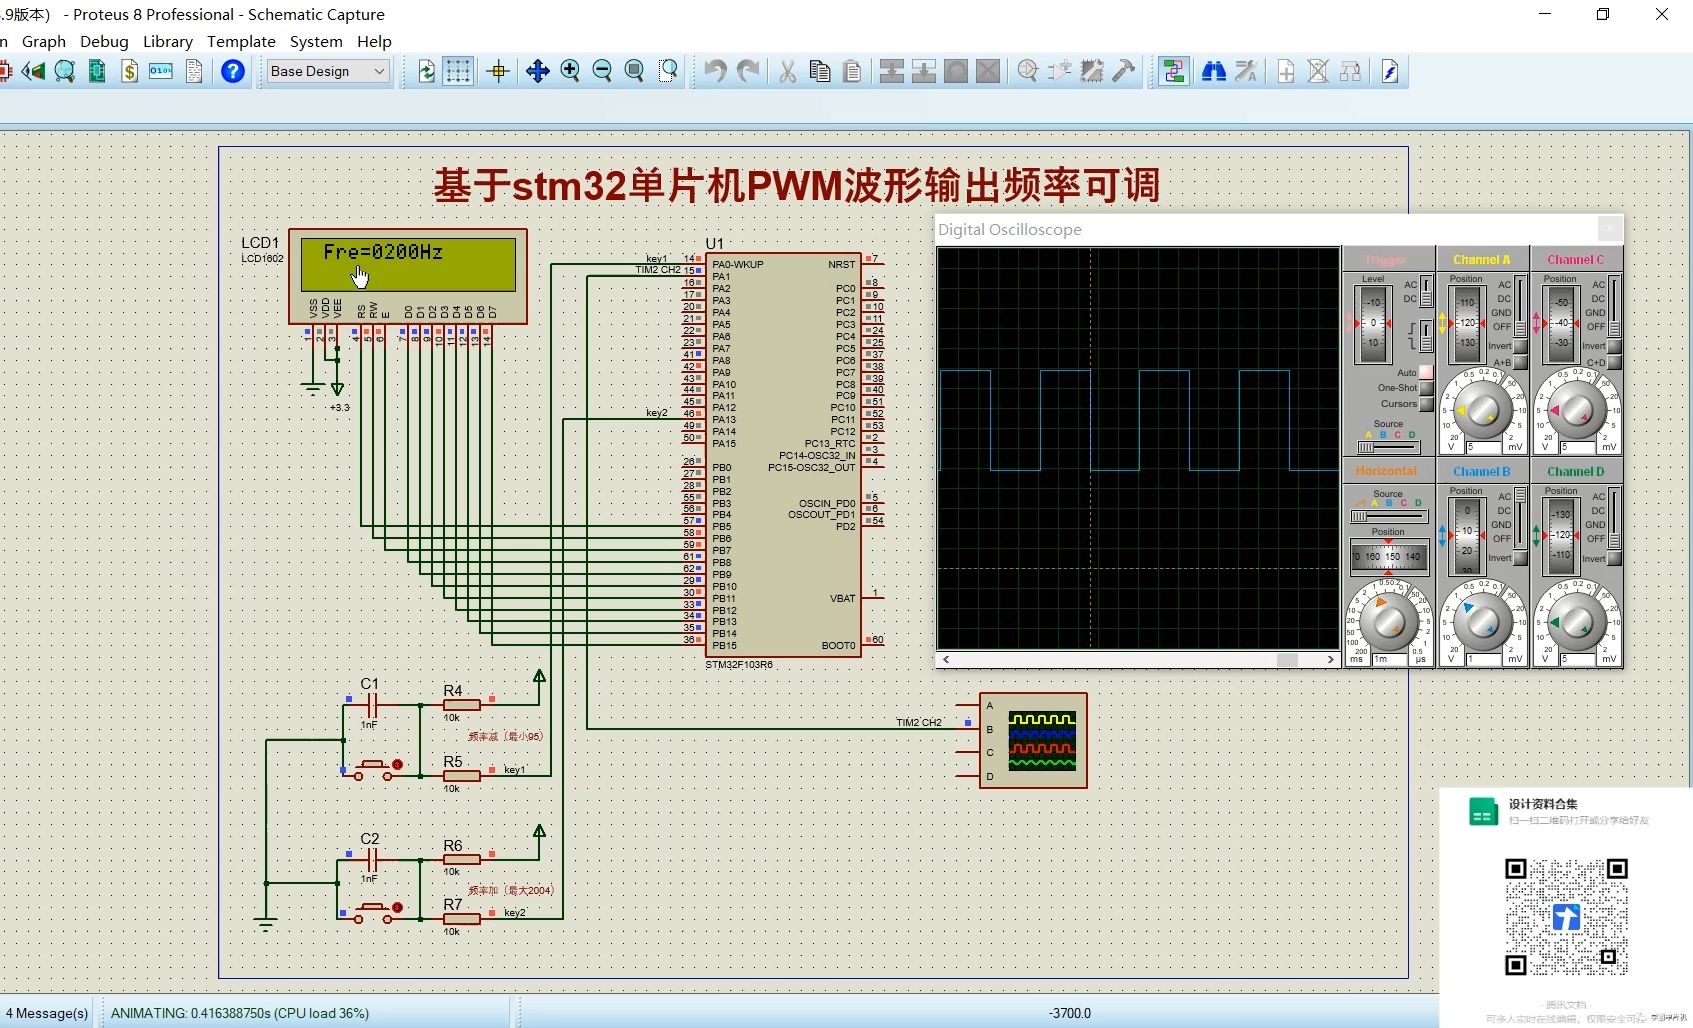Click the 3D visualizer toolbar icon
This screenshot has height=1028, width=1693.
(34, 71)
